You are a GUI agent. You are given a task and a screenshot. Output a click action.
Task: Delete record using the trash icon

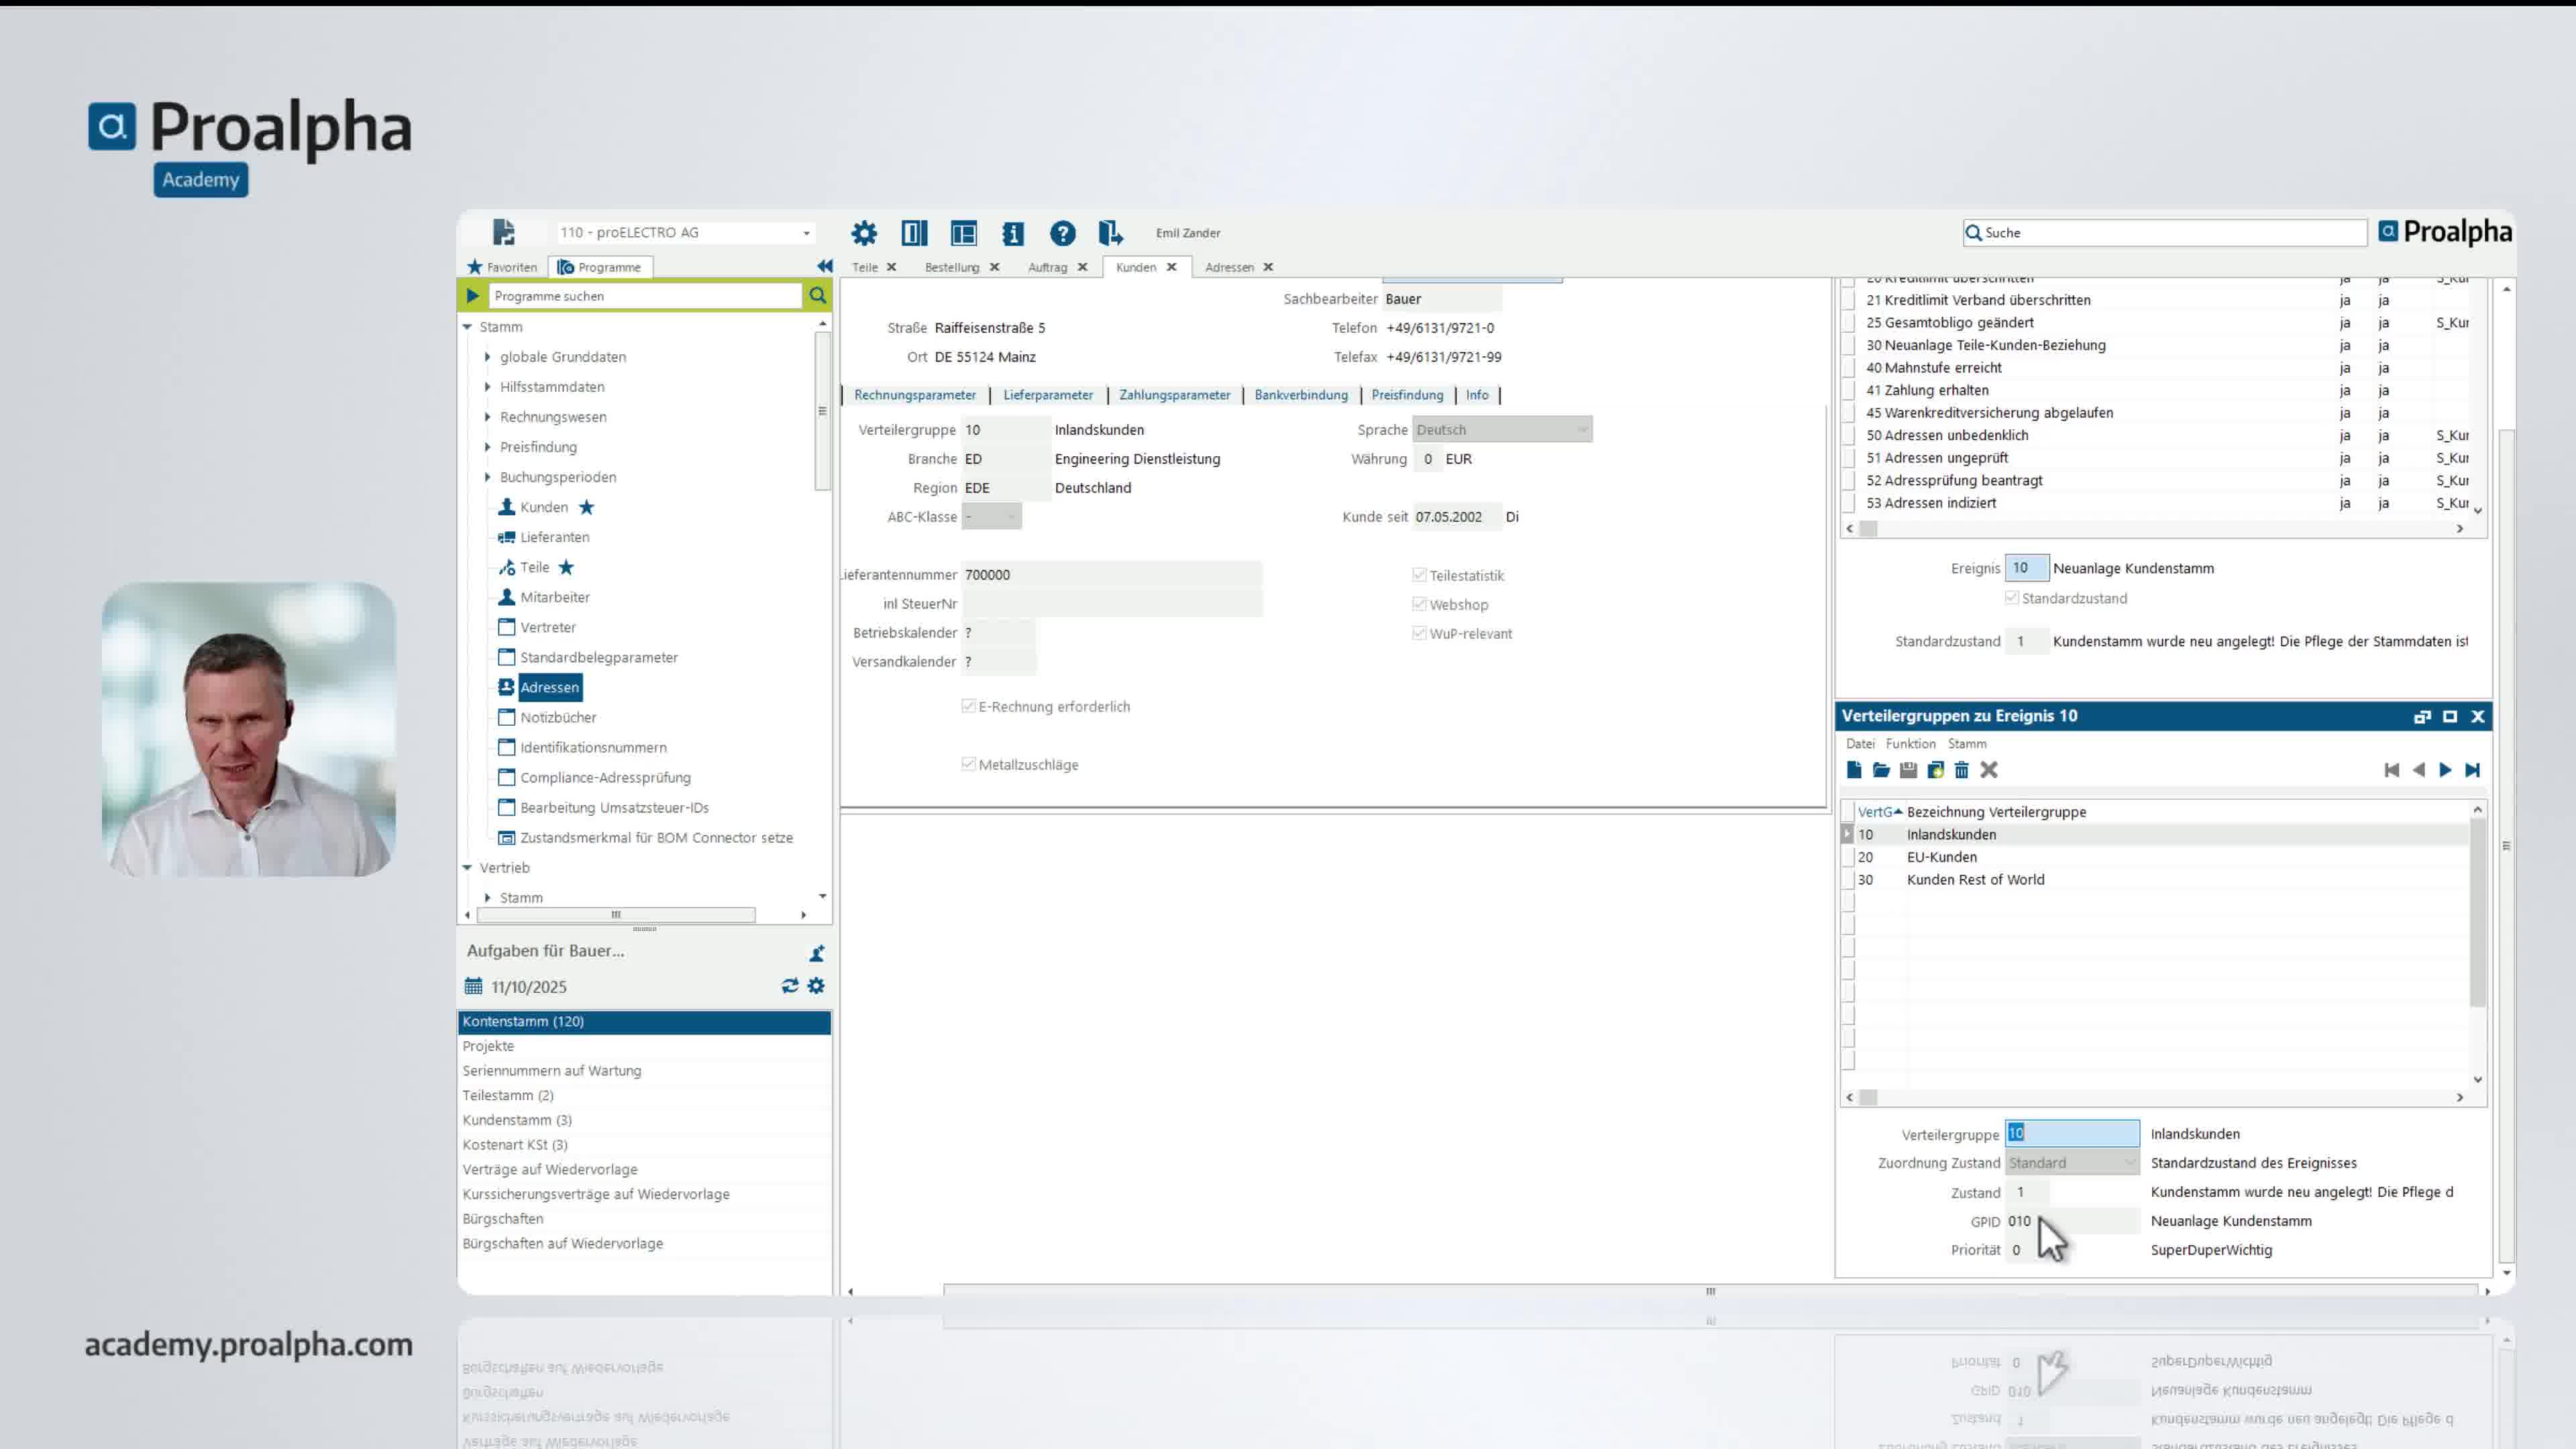click(1962, 770)
